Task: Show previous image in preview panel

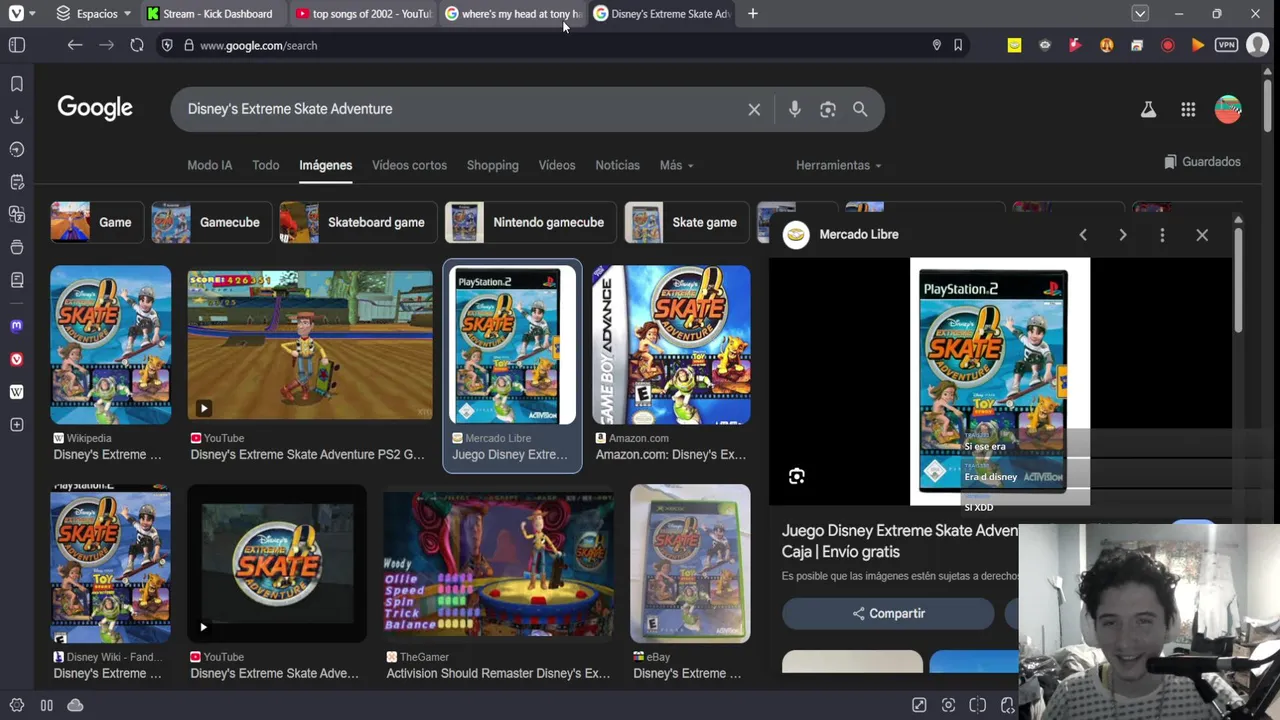Action: click(1082, 234)
